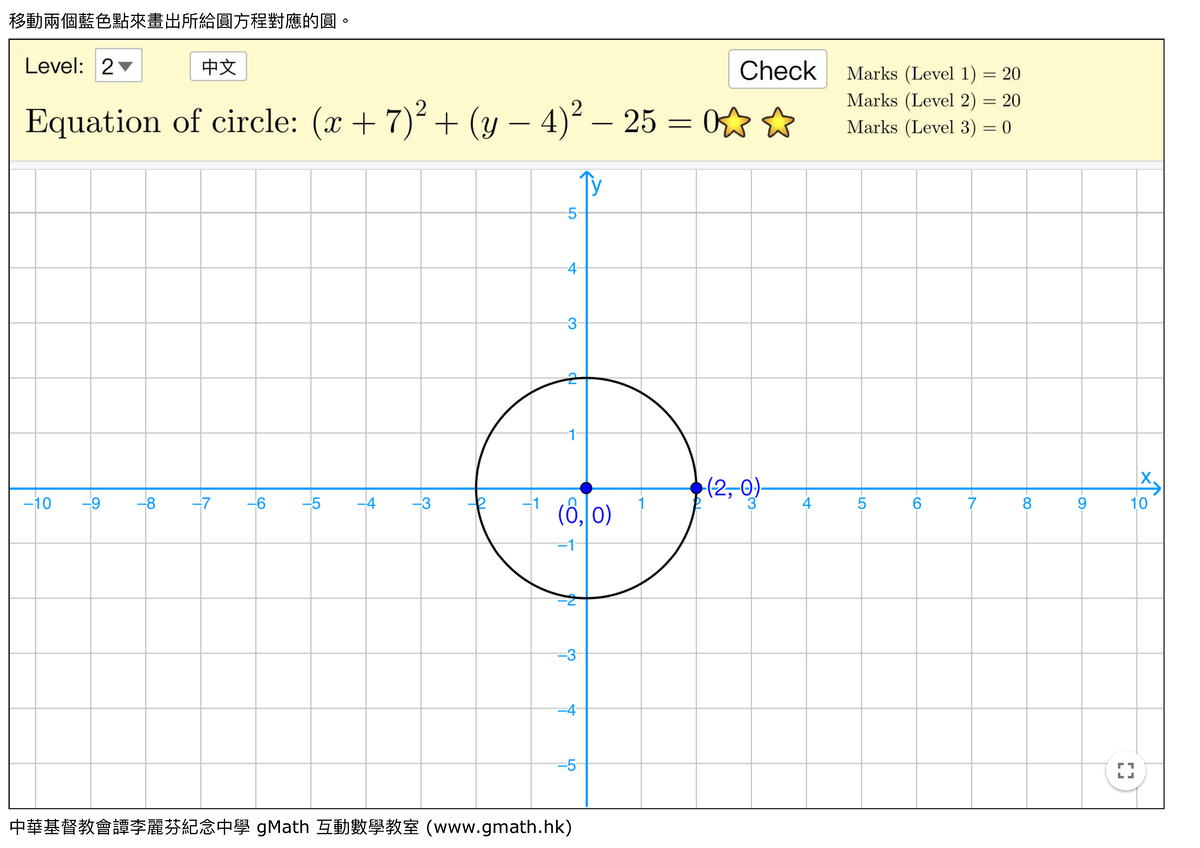
Task: Click the y-axis label 4
Action: coord(574,268)
